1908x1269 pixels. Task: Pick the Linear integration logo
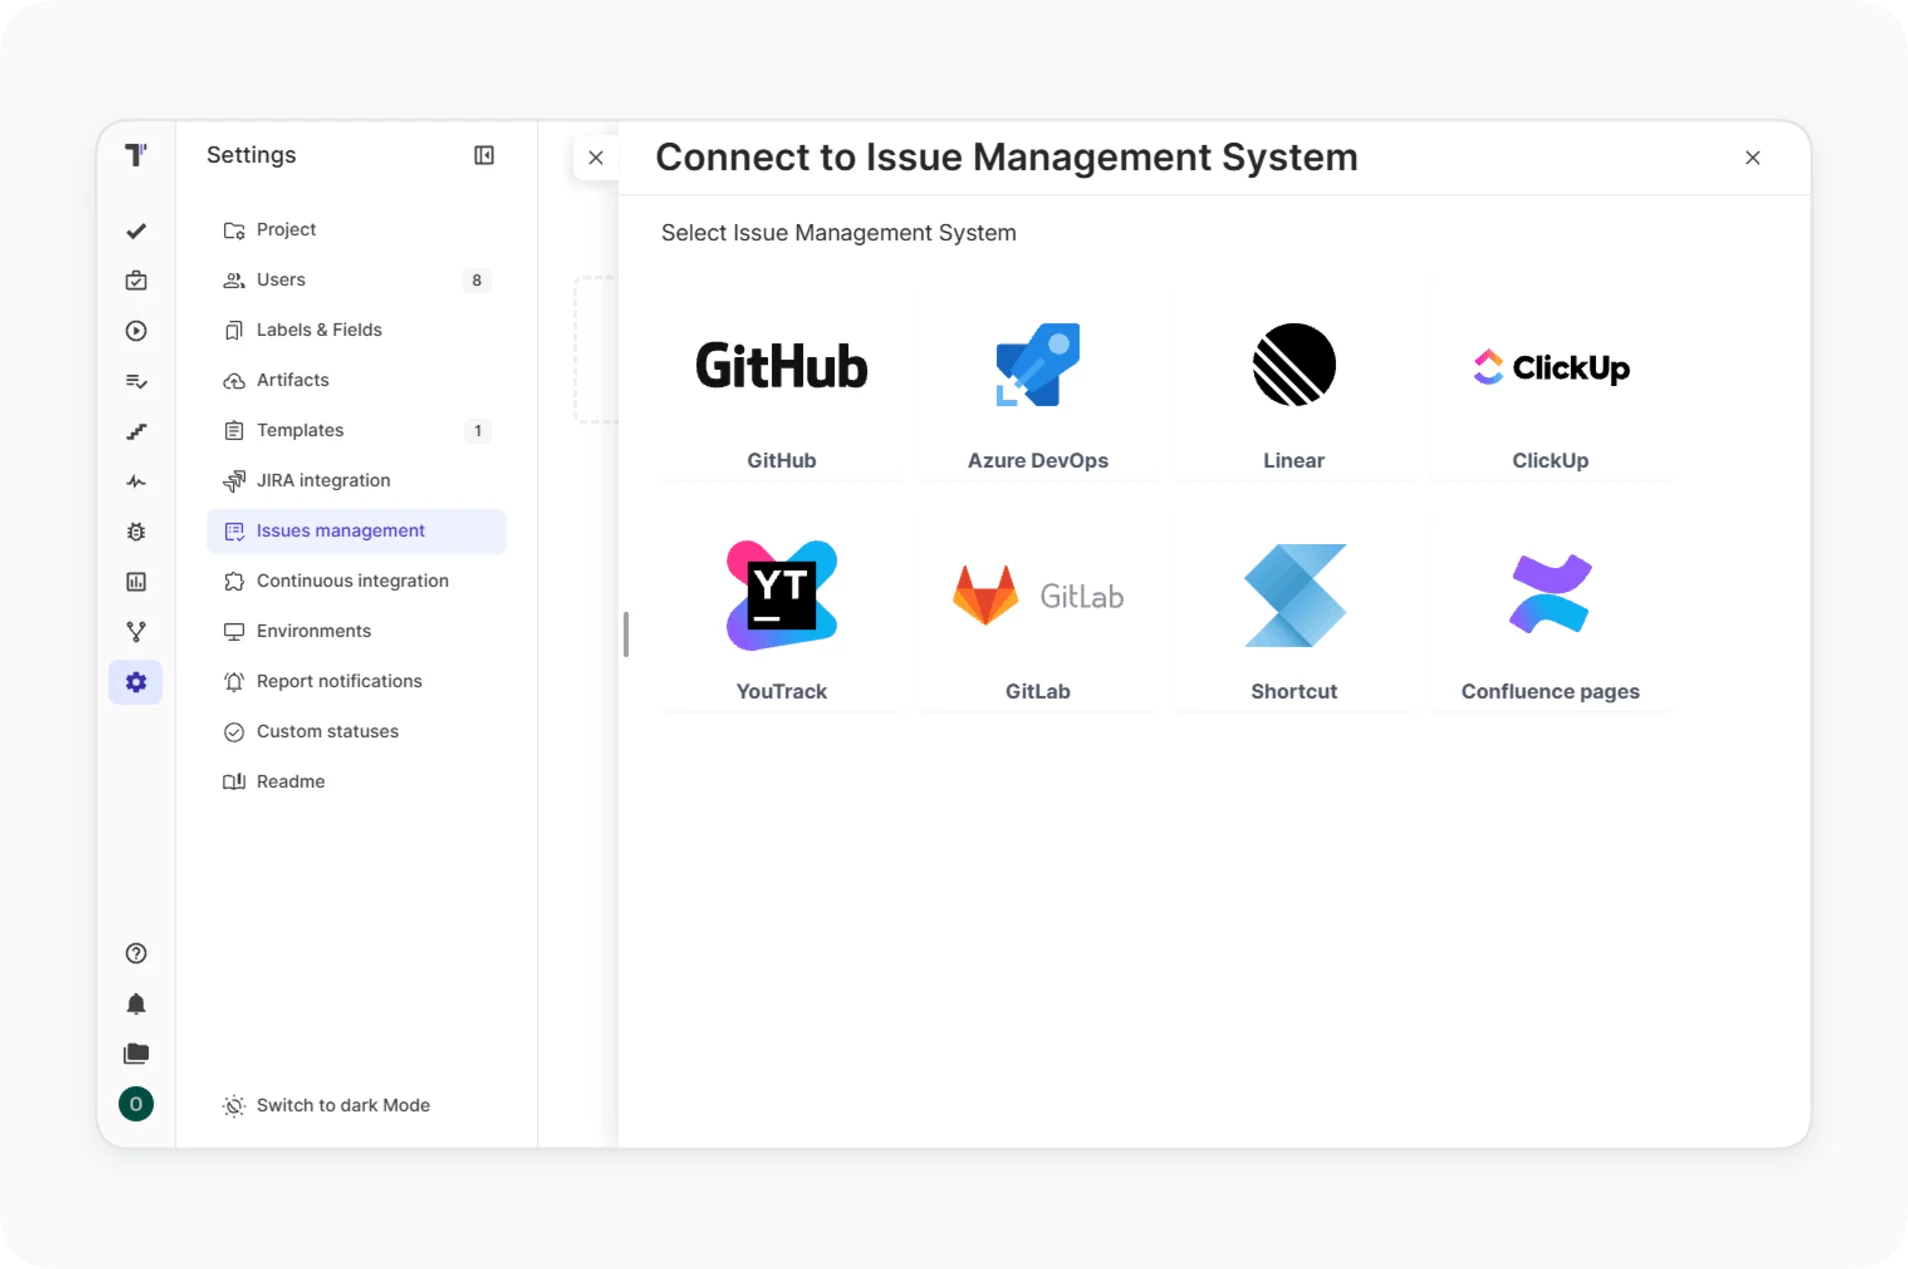1294,365
